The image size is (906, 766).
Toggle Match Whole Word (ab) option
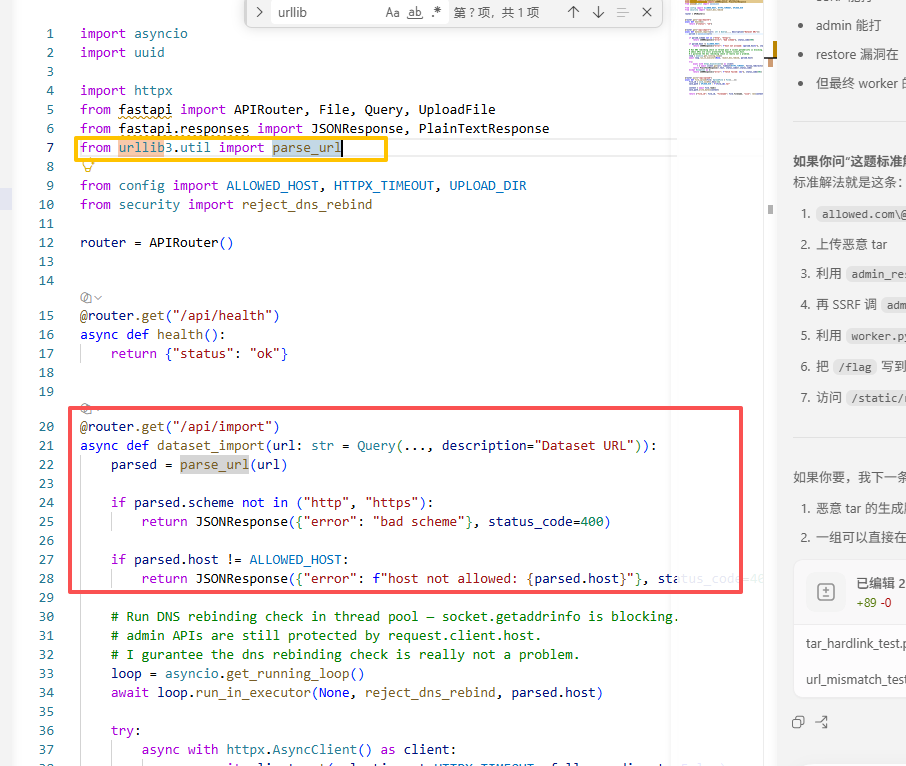pyautogui.click(x=415, y=12)
